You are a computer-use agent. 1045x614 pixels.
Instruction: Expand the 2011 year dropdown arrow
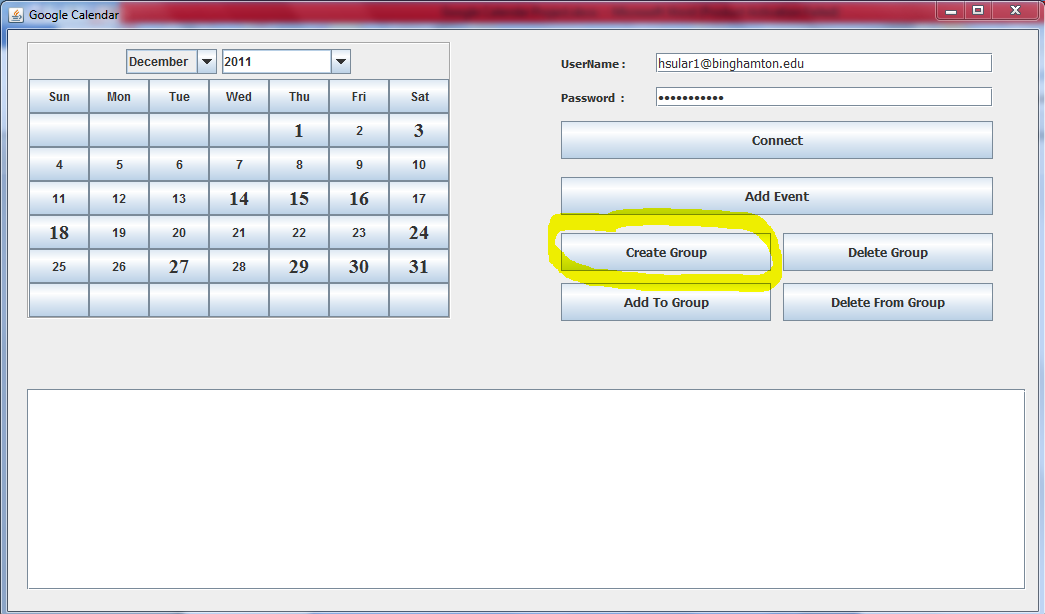341,62
